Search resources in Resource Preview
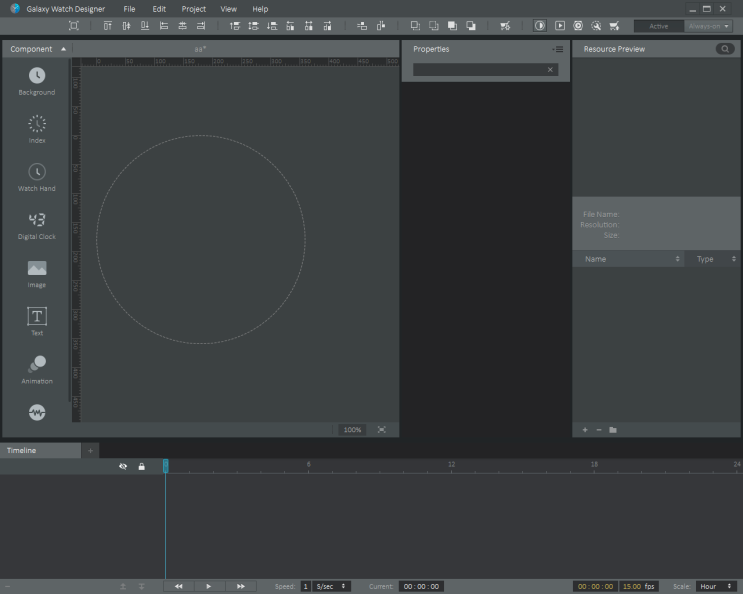The width and height of the screenshot is (743, 594). [x=725, y=49]
